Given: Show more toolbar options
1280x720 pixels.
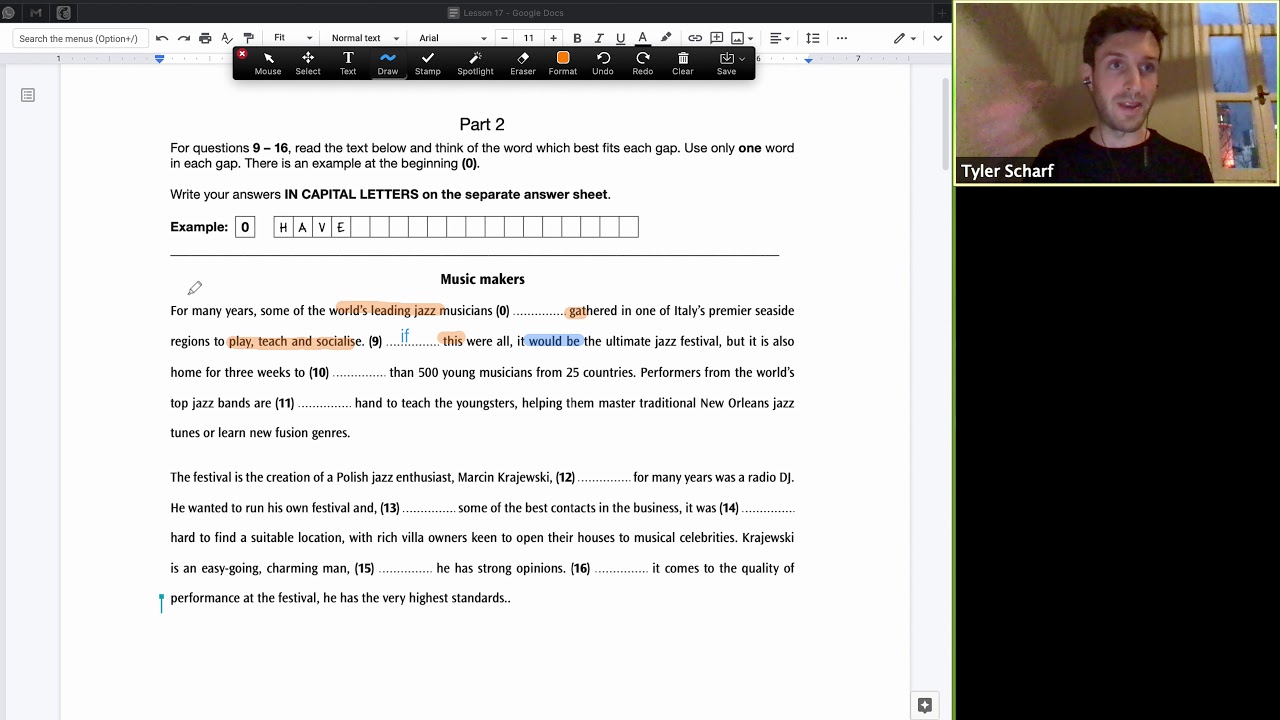Looking at the screenshot, I should click(x=842, y=38).
